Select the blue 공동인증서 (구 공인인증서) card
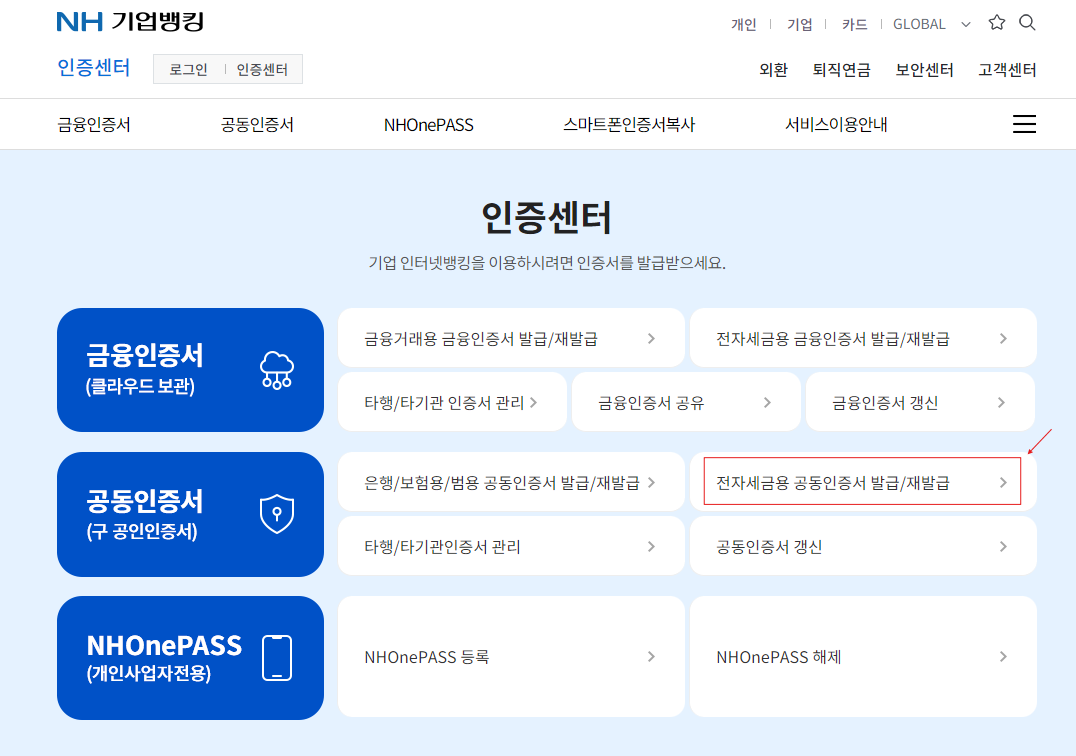Screen dimensions: 1076x756 click(190, 515)
